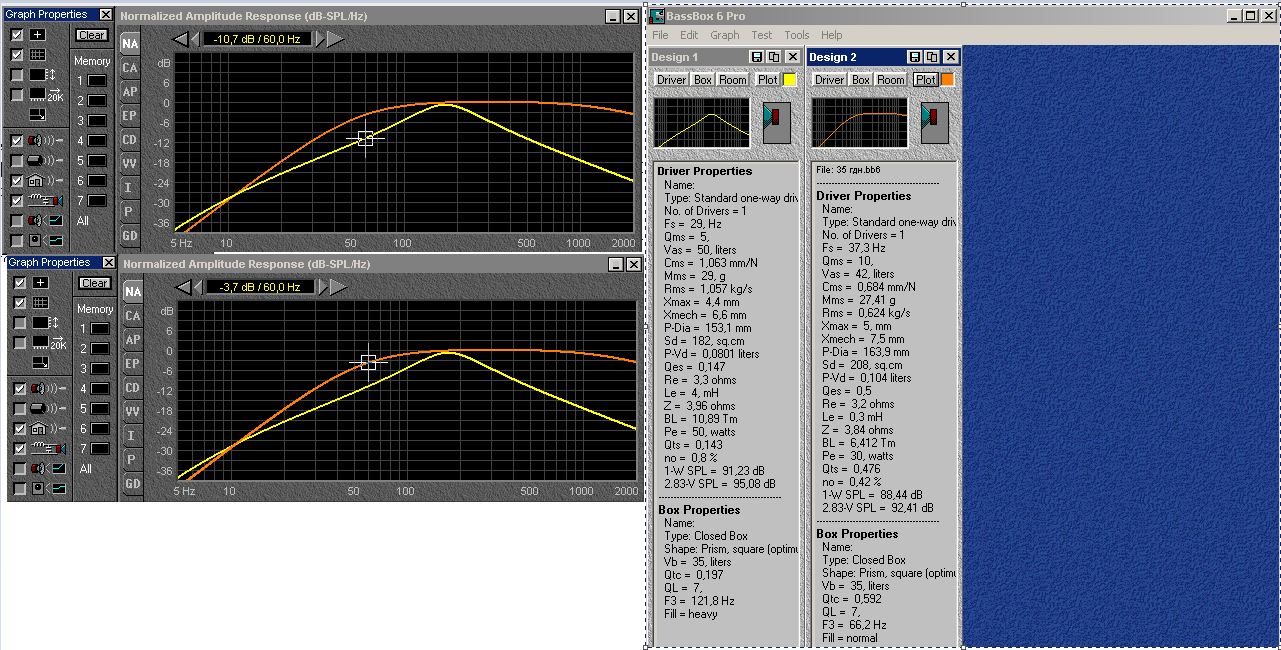Viewport: 1281px width, 650px height.
Task: Open Design 2's orange plot color swatch
Action: coord(947,79)
